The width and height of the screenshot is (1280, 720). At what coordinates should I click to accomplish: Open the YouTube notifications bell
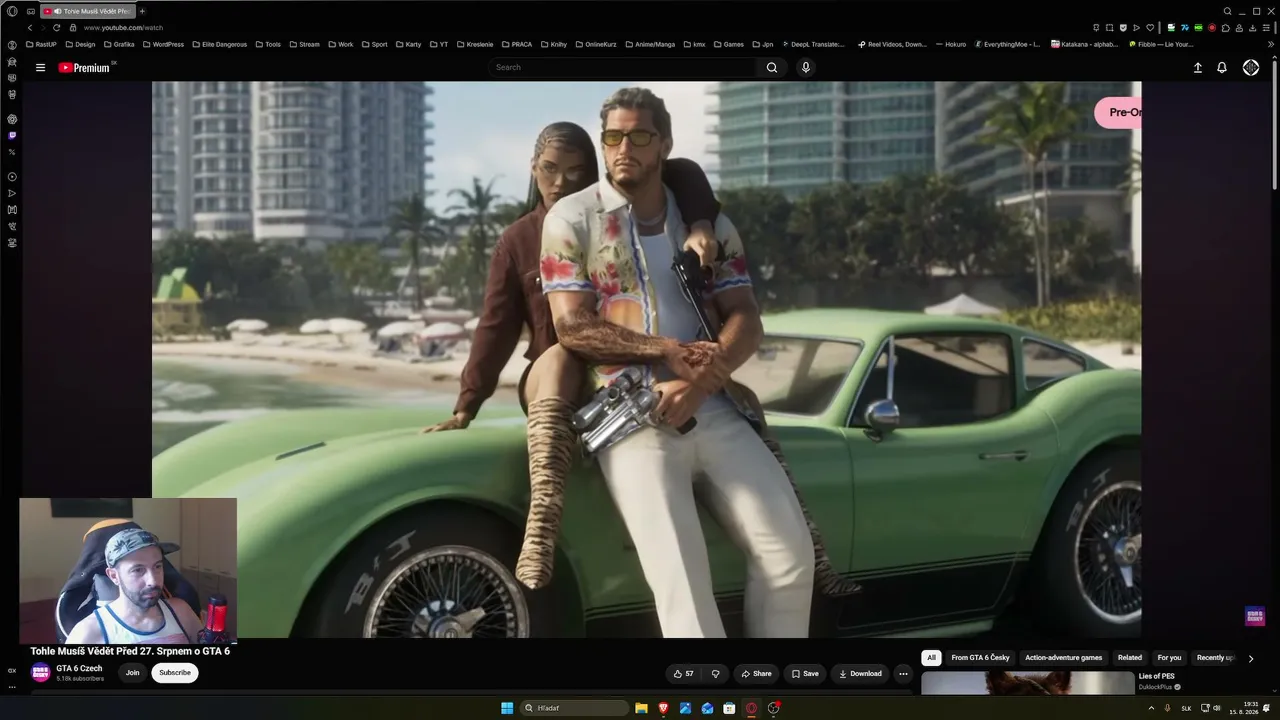pyautogui.click(x=1222, y=68)
